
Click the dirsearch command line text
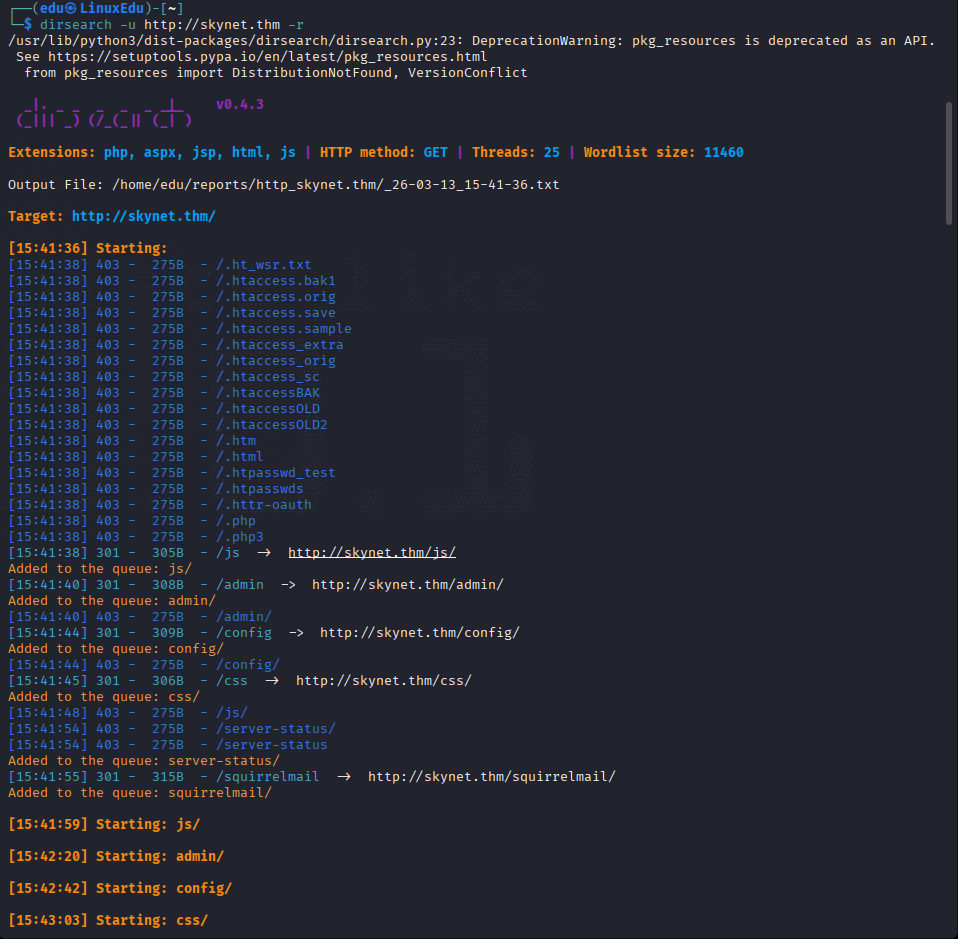tap(172, 25)
